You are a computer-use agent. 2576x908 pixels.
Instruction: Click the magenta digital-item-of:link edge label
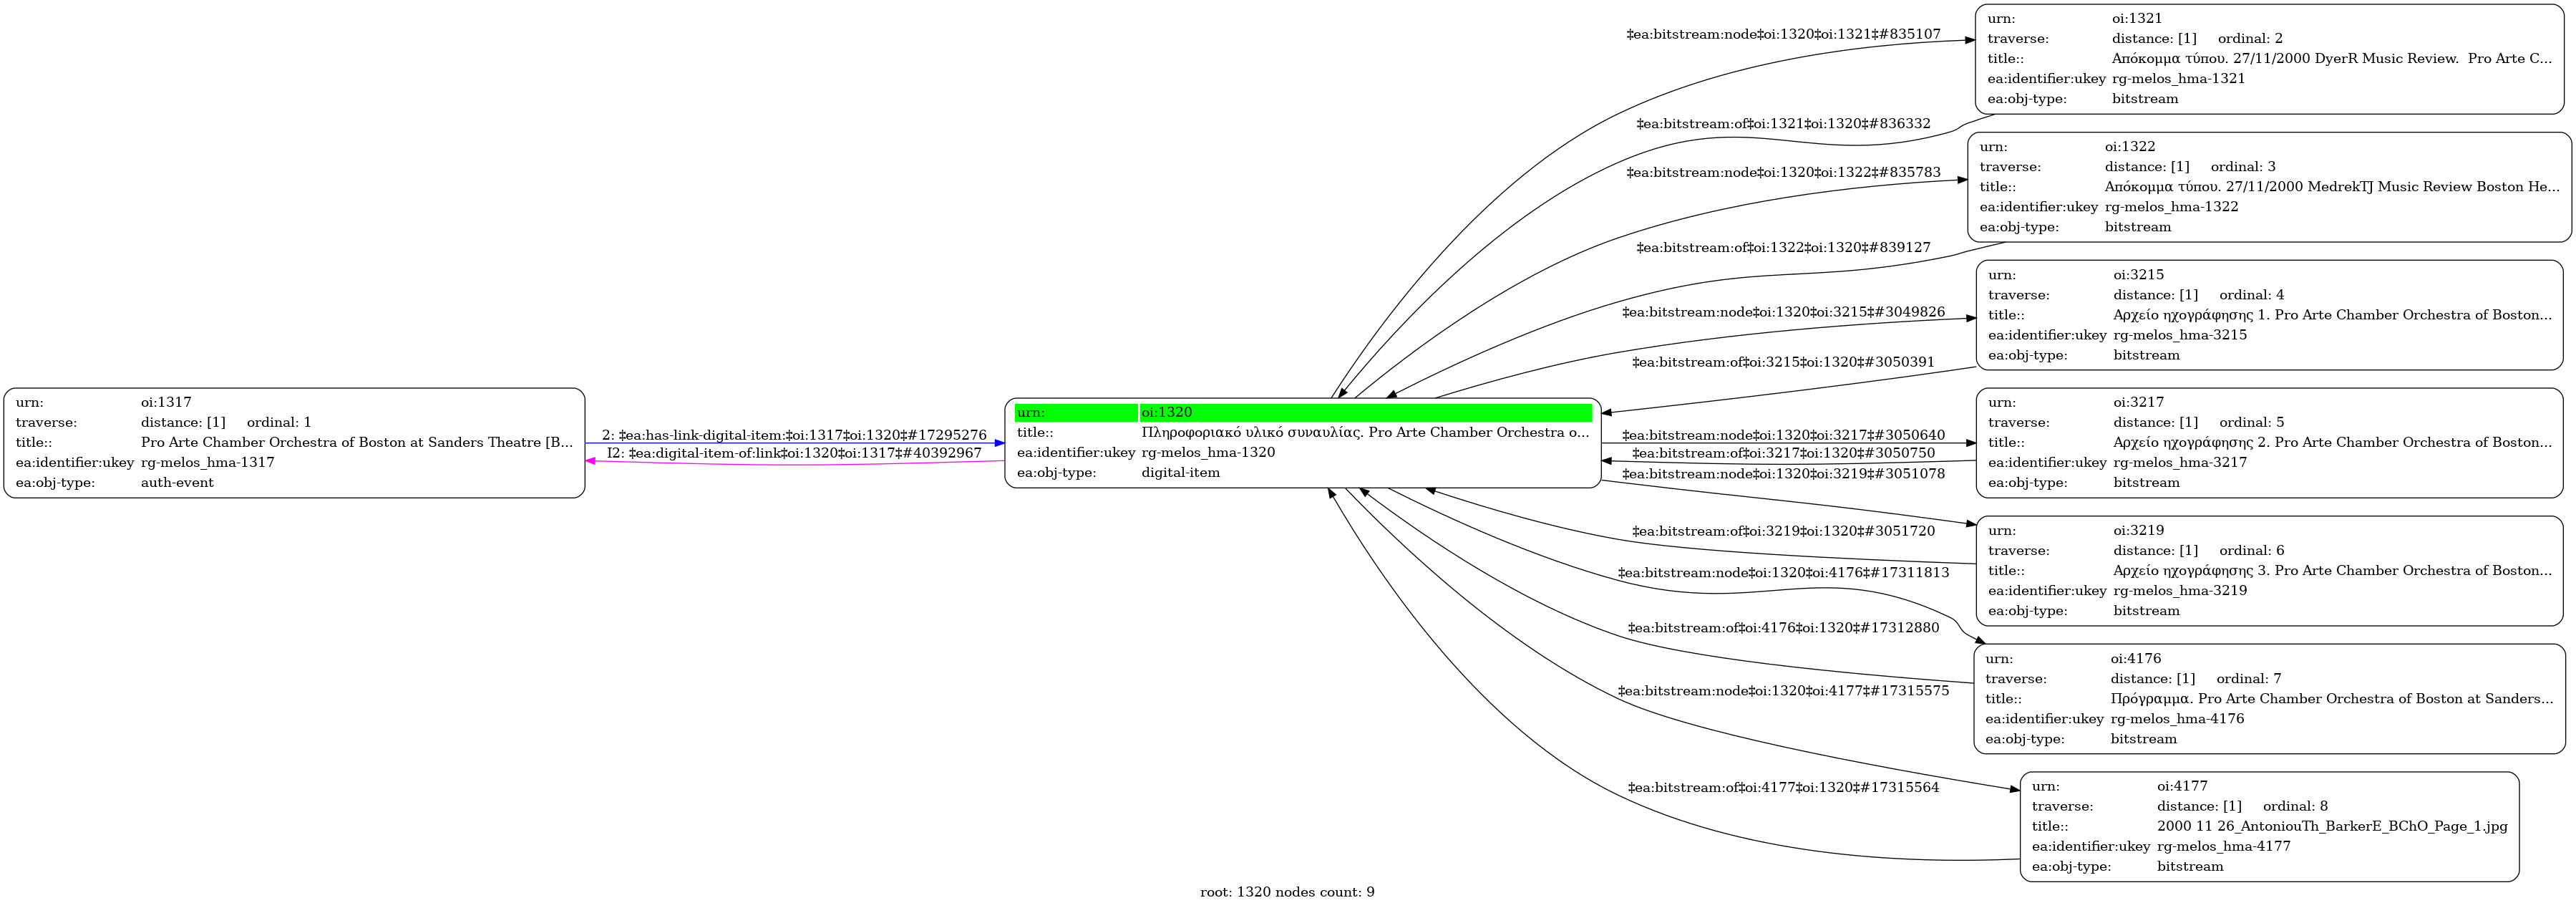click(x=794, y=453)
